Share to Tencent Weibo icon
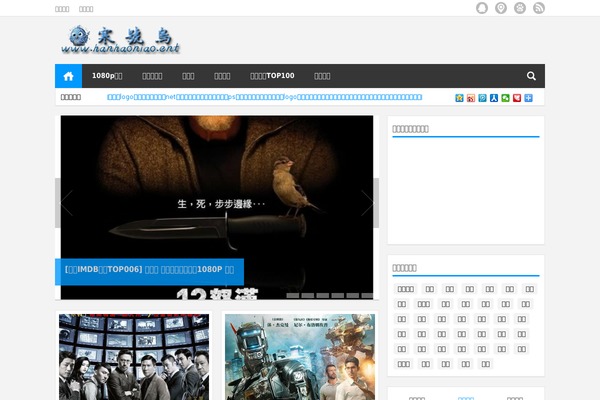The height and width of the screenshot is (400, 600). [x=482, y=98]
